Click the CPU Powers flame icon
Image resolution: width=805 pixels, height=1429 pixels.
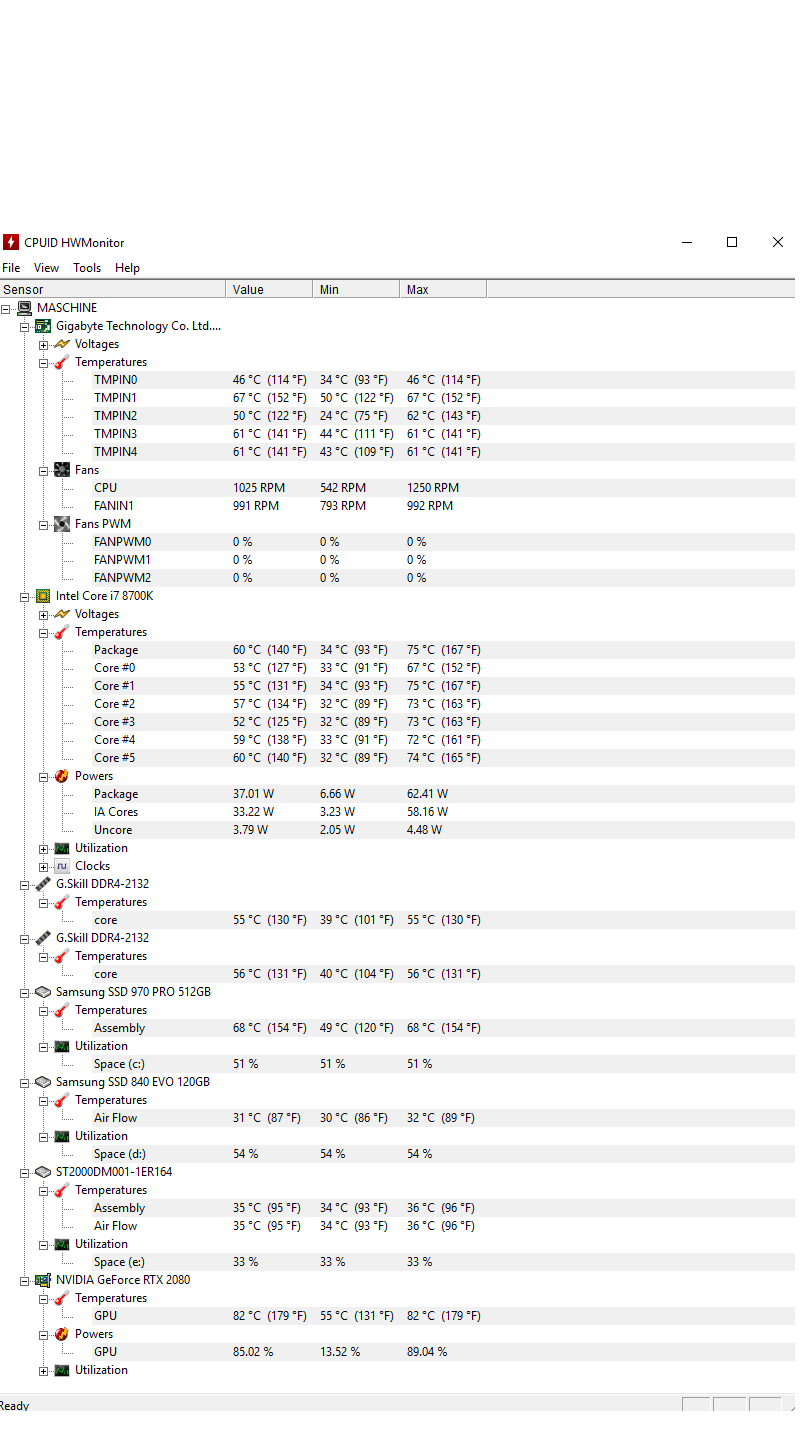(62, 776)
